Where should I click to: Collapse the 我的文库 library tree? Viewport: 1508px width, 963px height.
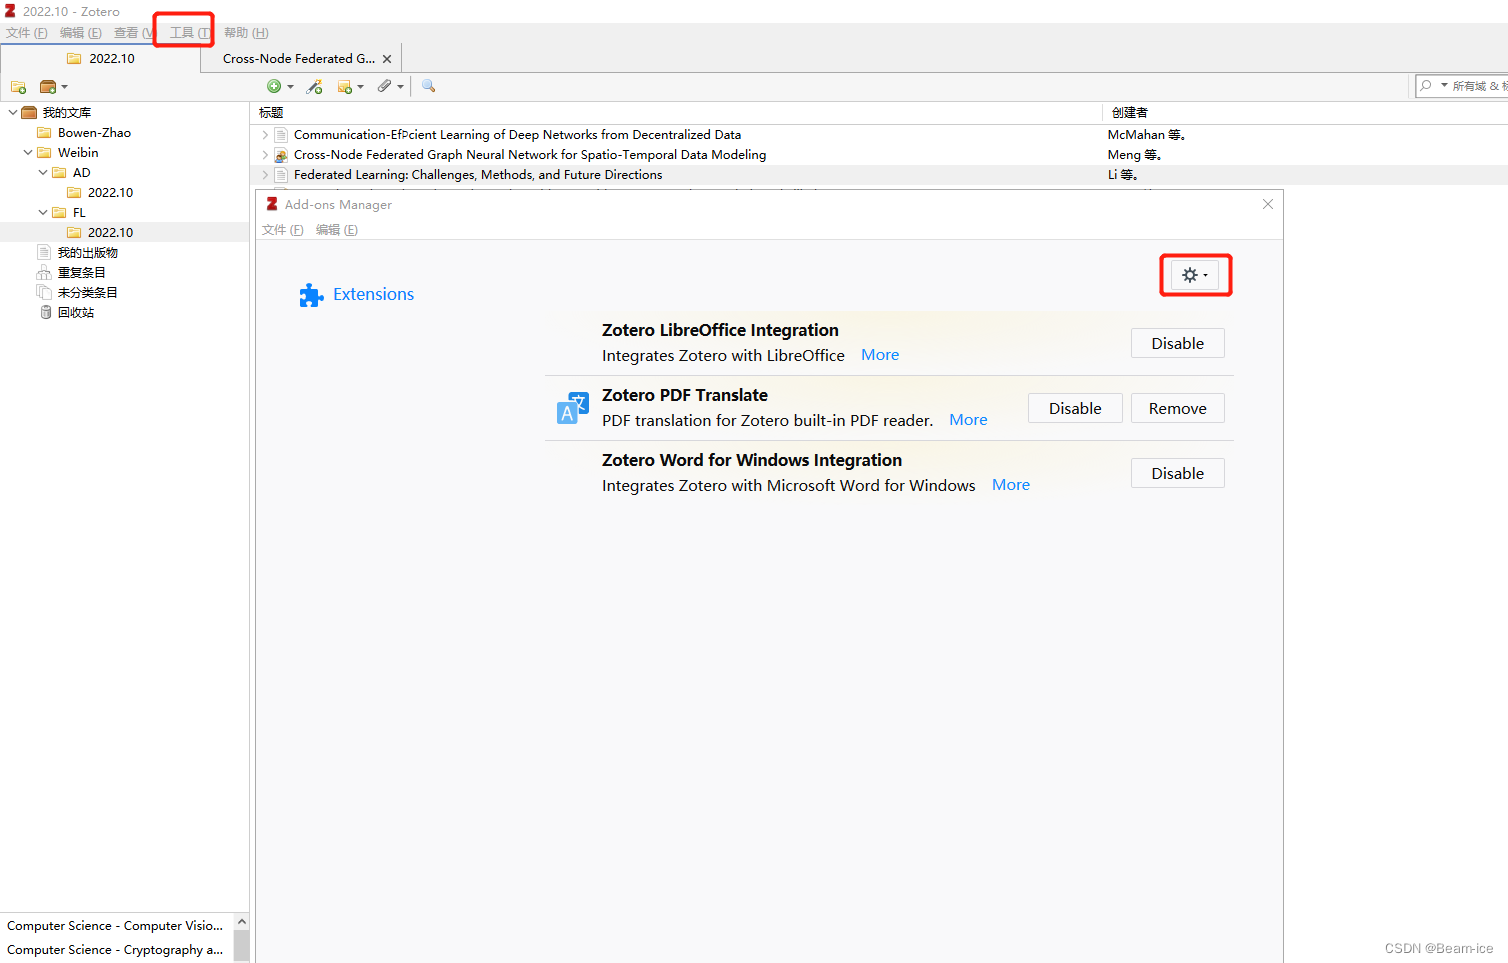coord(12,113)
